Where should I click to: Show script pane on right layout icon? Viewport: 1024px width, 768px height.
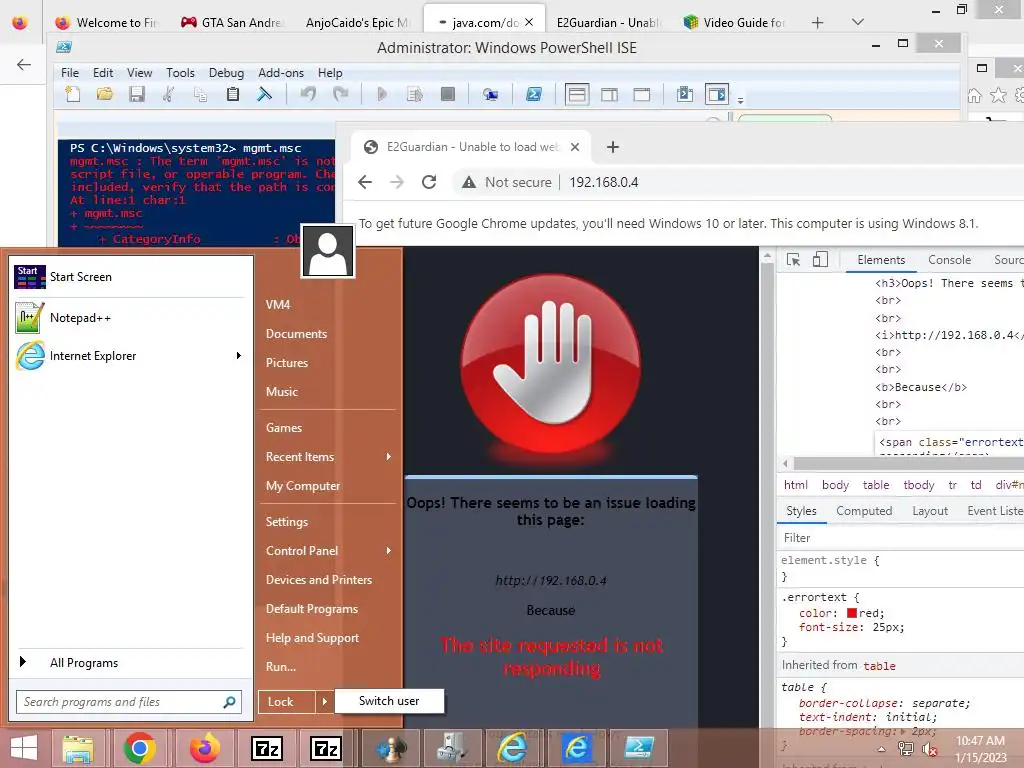(x=609, y=95)
